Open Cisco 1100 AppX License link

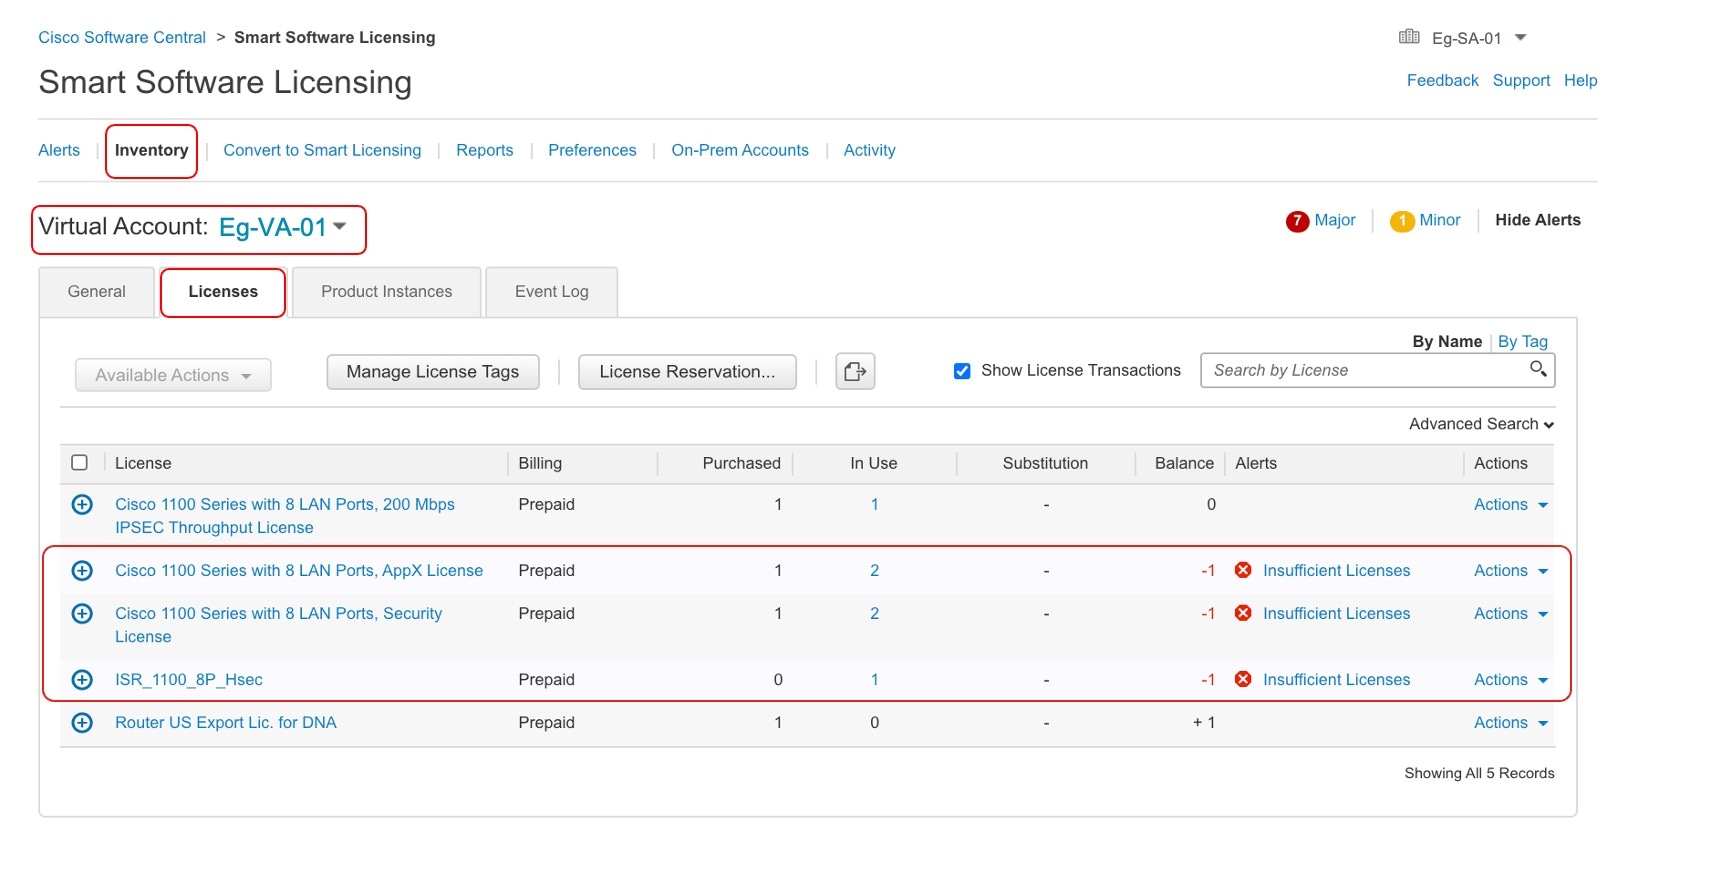tap(299, 570)
